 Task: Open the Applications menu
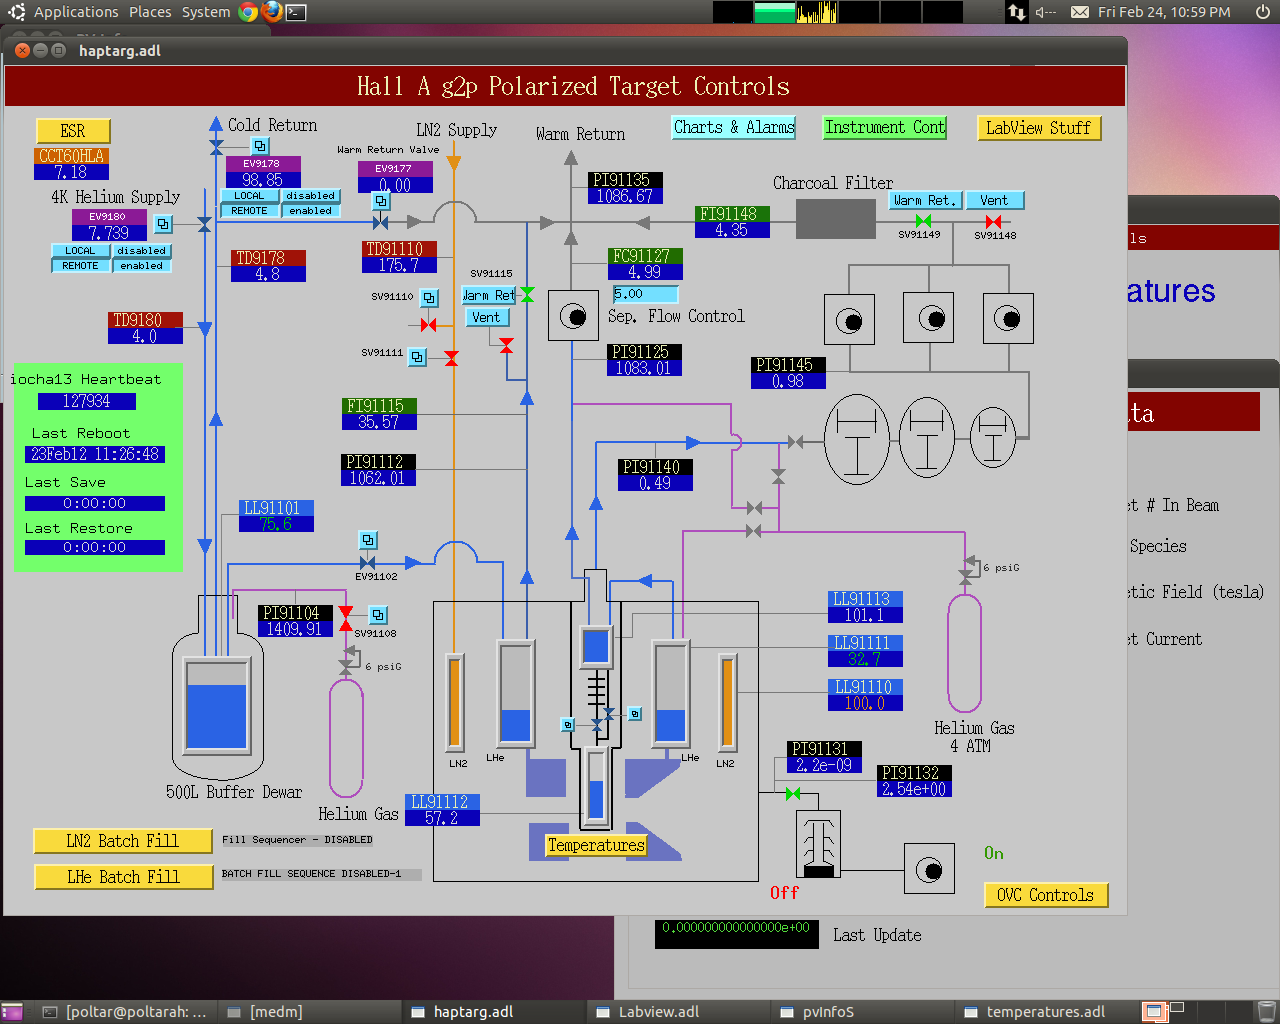coord(76,12)
